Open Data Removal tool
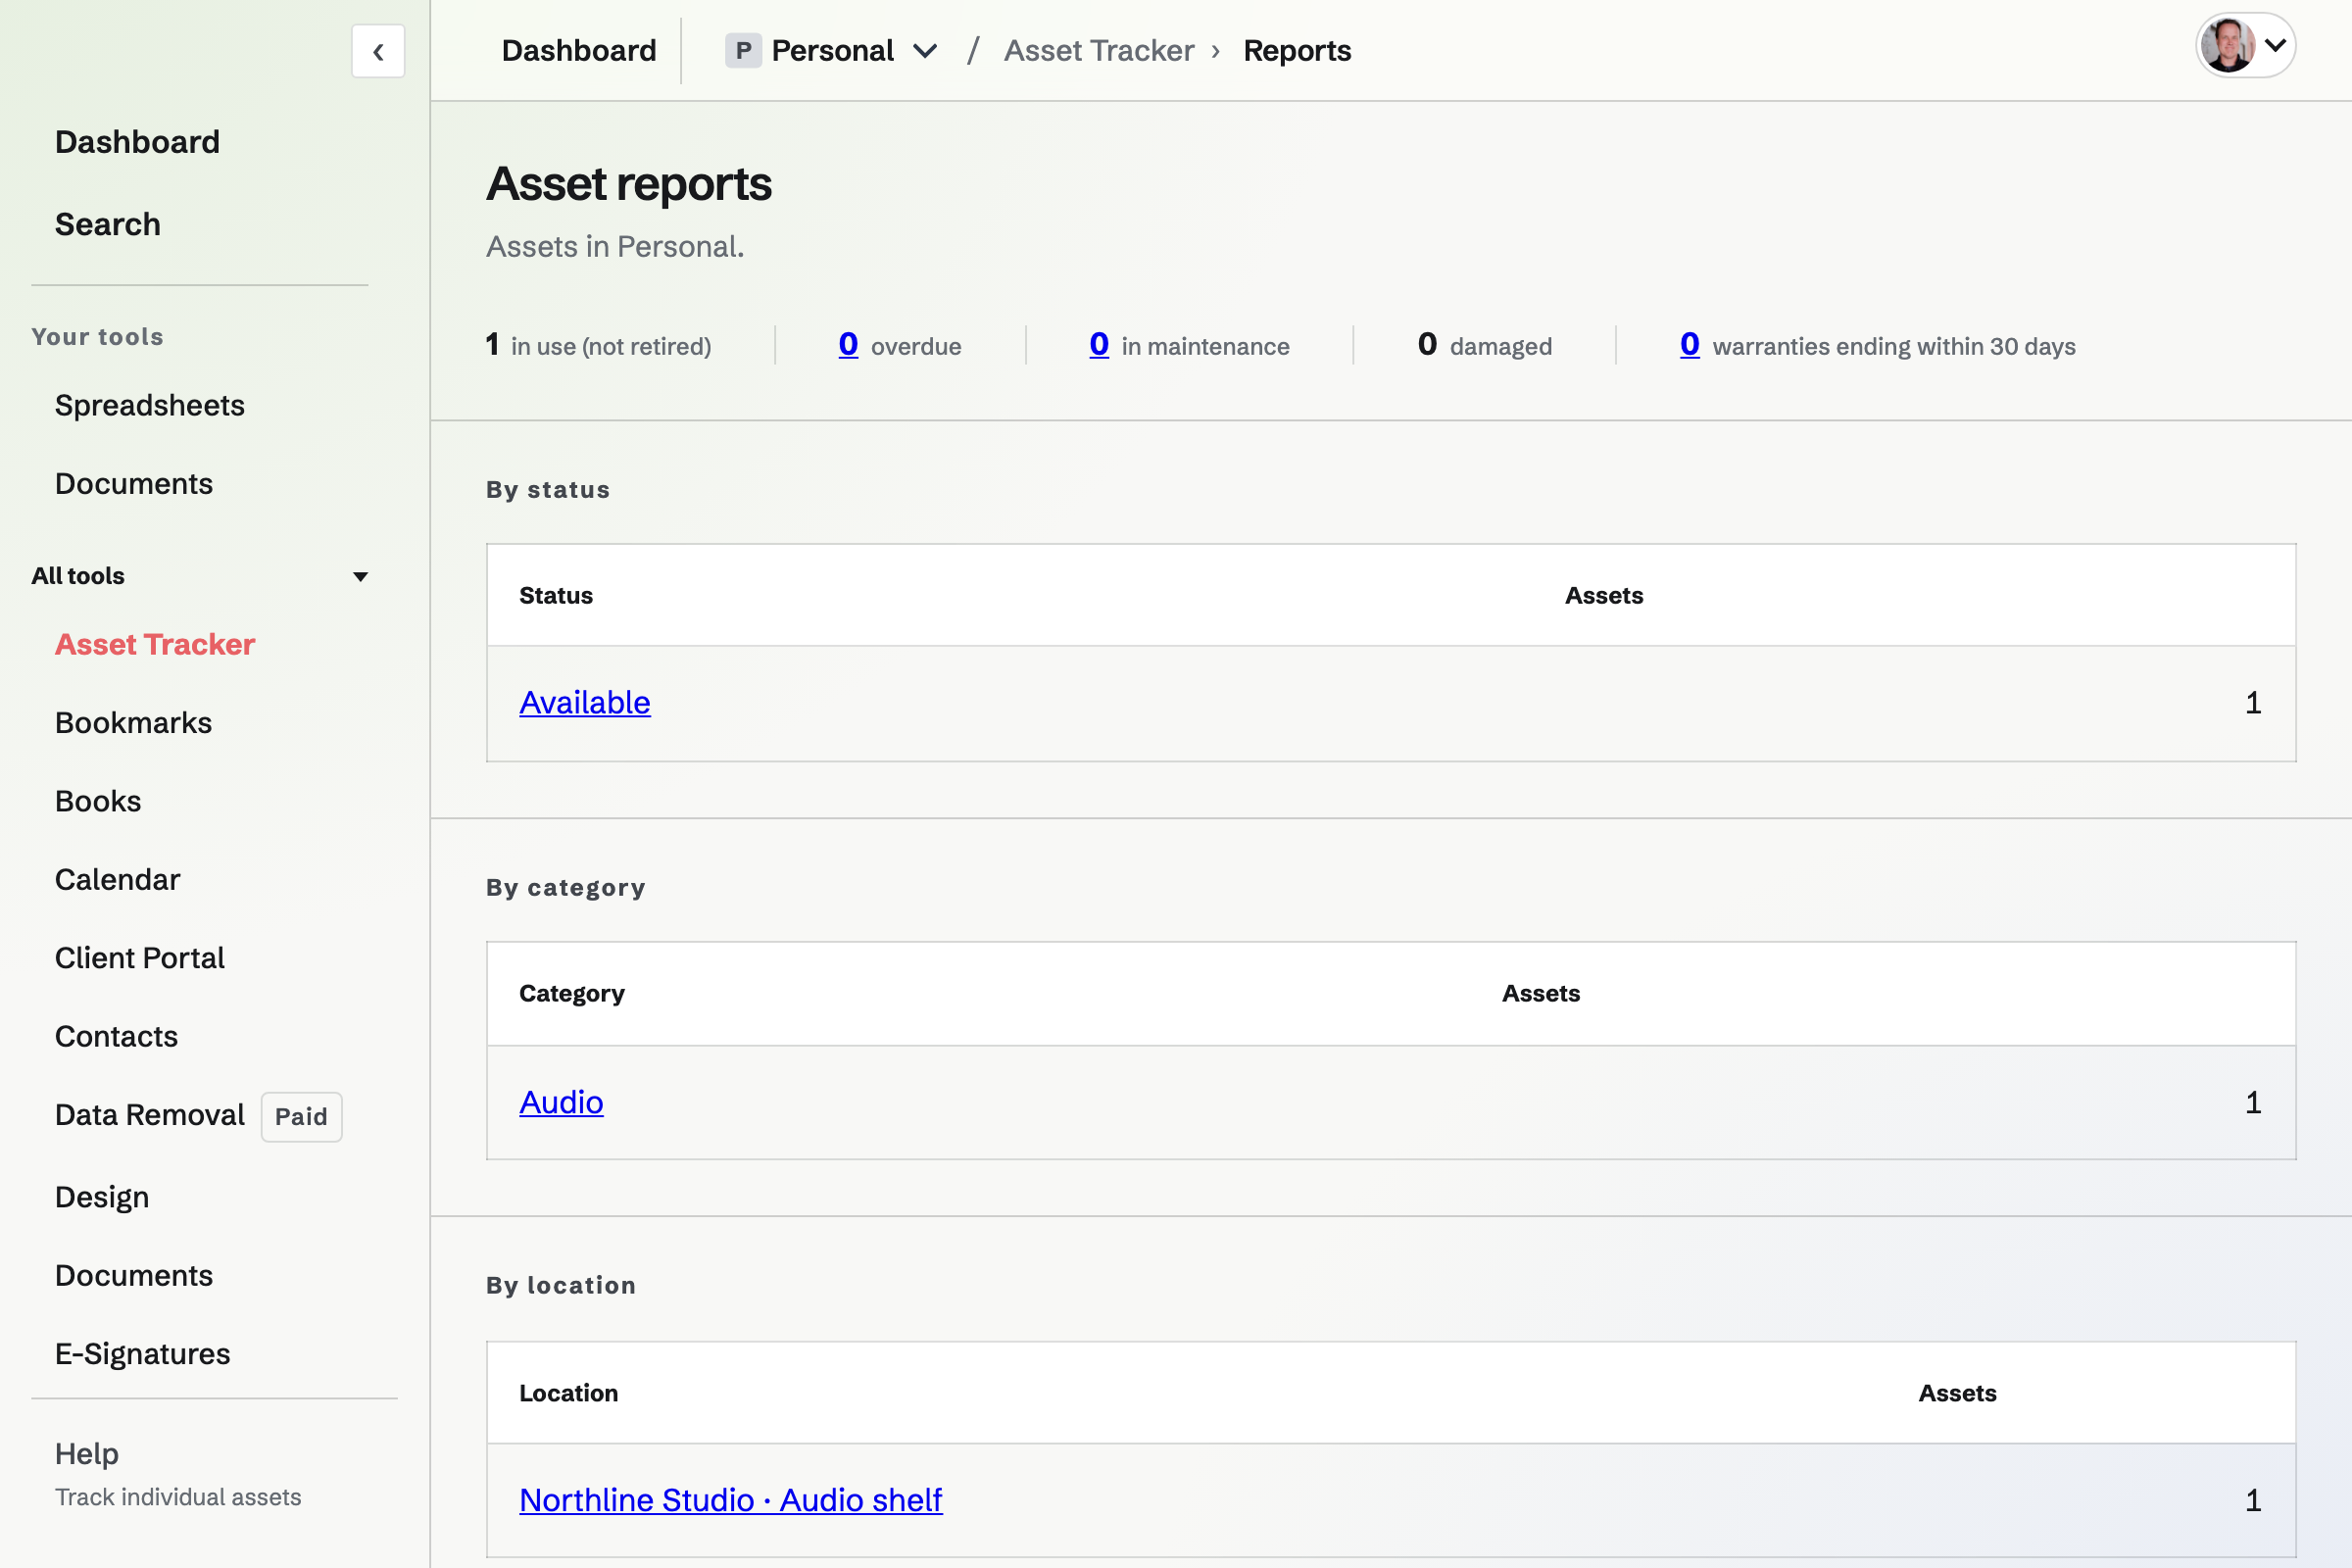 pyautogui.click(x=150, y=1114)
